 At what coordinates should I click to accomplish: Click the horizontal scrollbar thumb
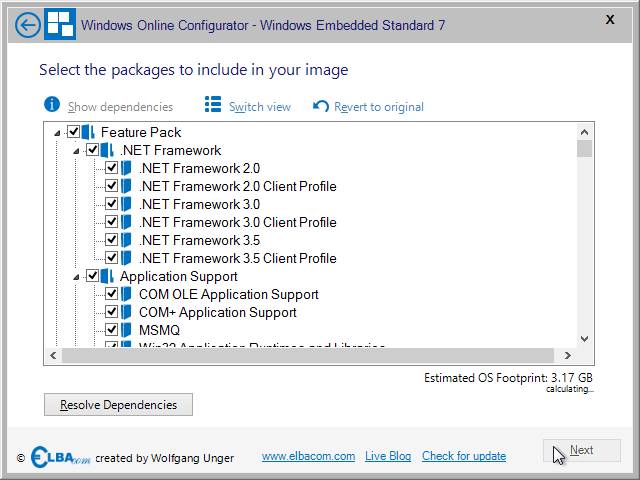(307, 356)
